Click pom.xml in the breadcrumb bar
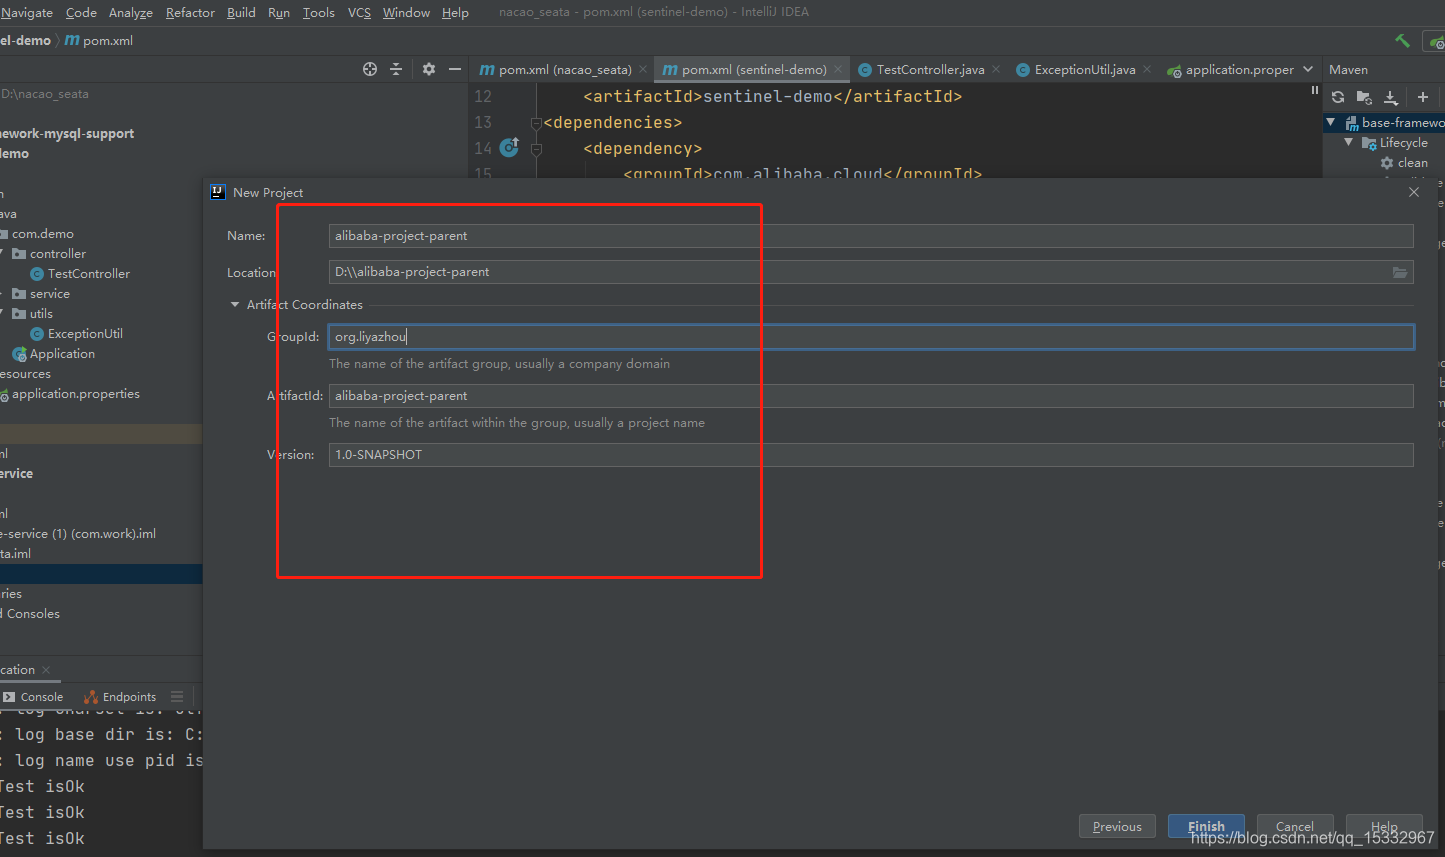 (99, 41)
